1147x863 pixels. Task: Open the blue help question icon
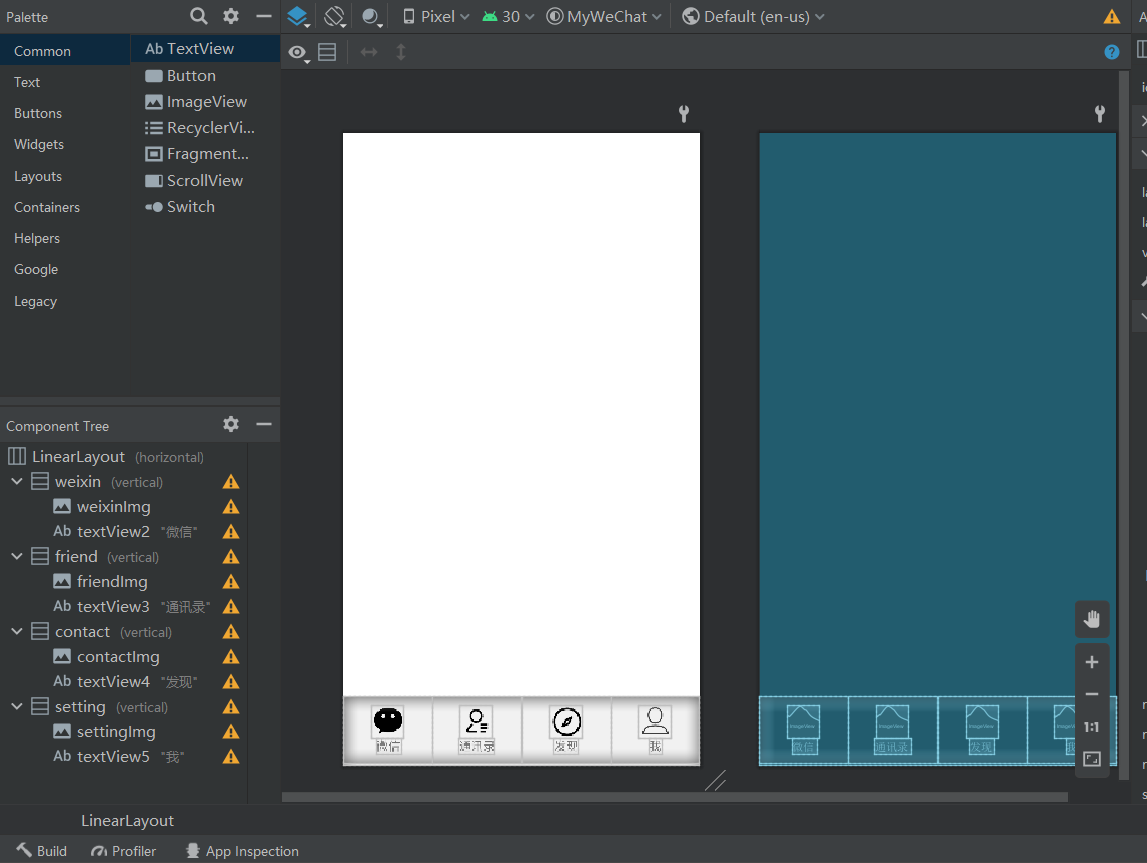[1111, 52]
